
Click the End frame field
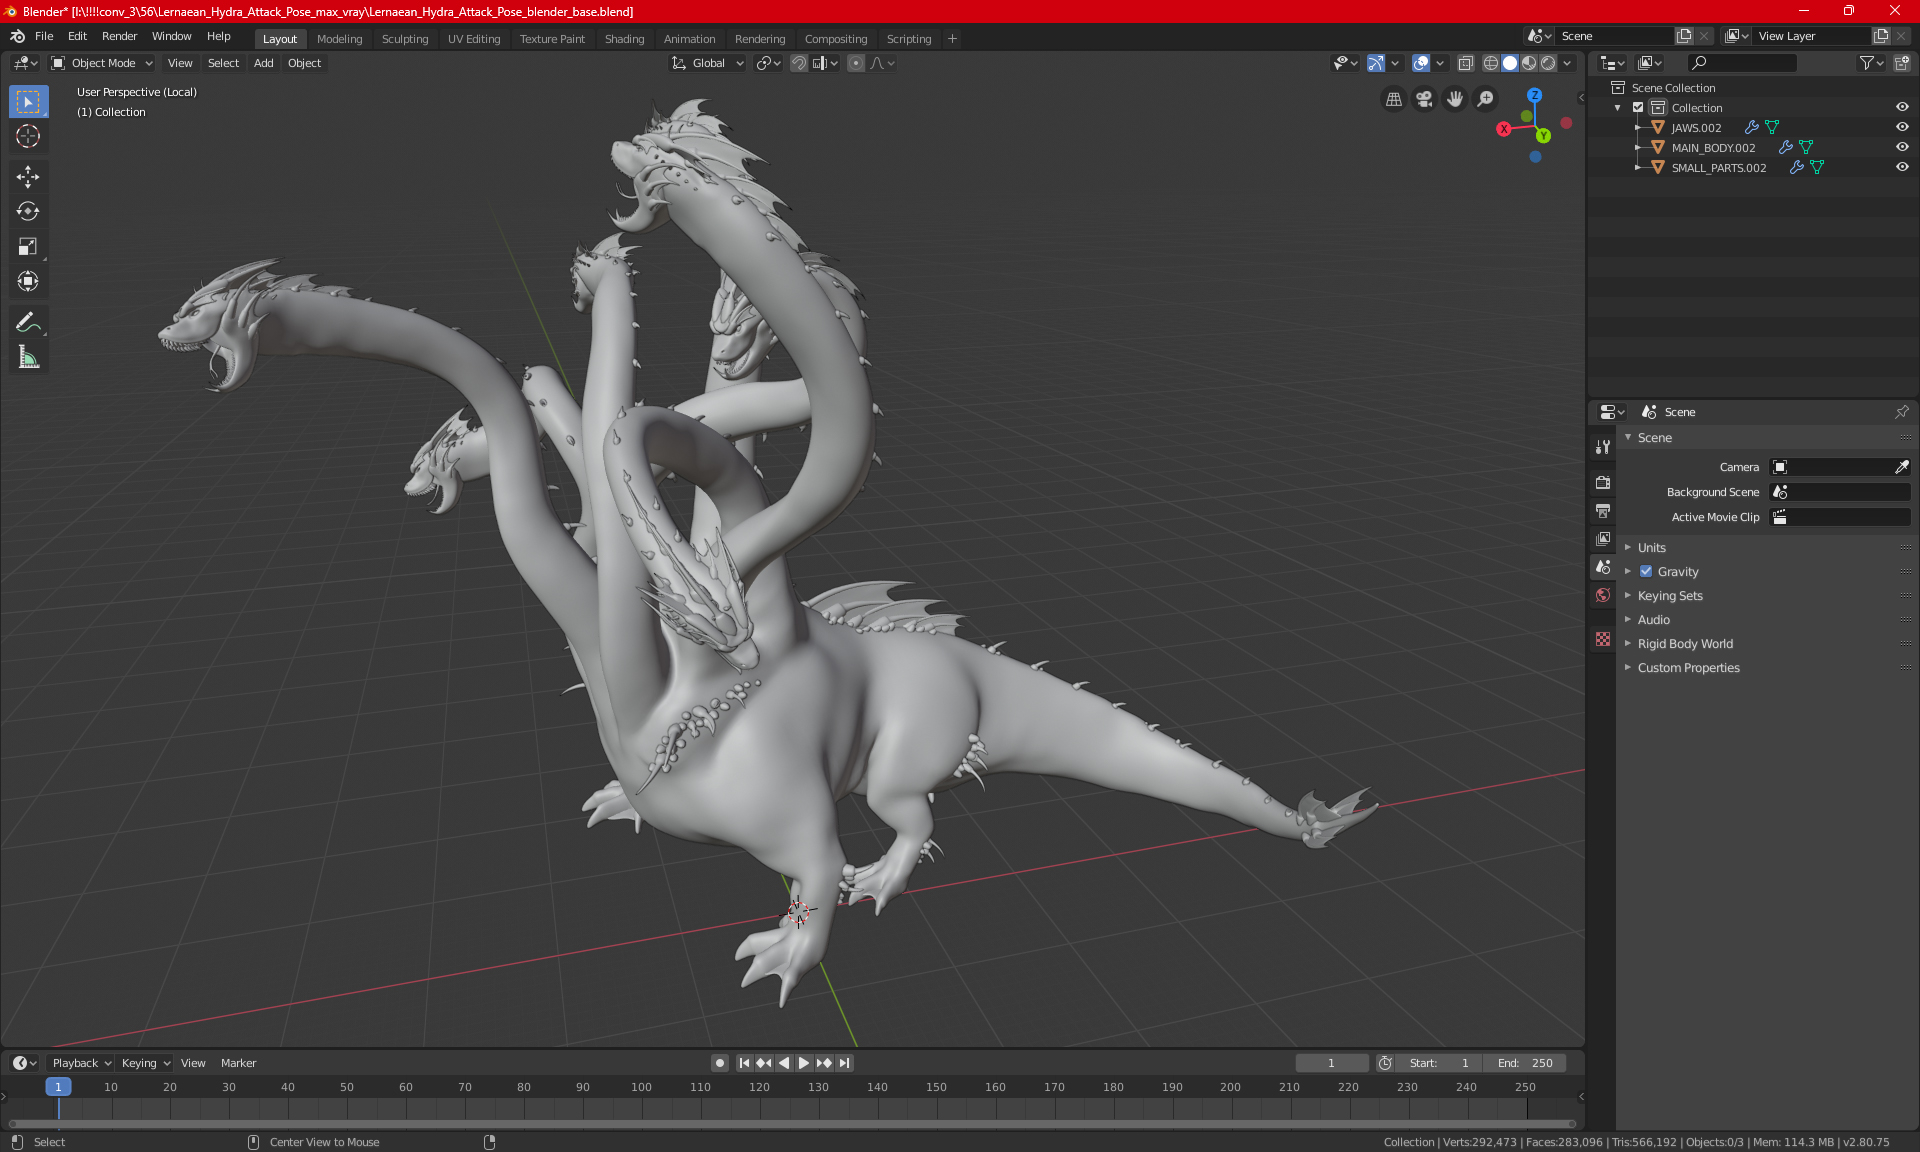coord(1525,1063)
